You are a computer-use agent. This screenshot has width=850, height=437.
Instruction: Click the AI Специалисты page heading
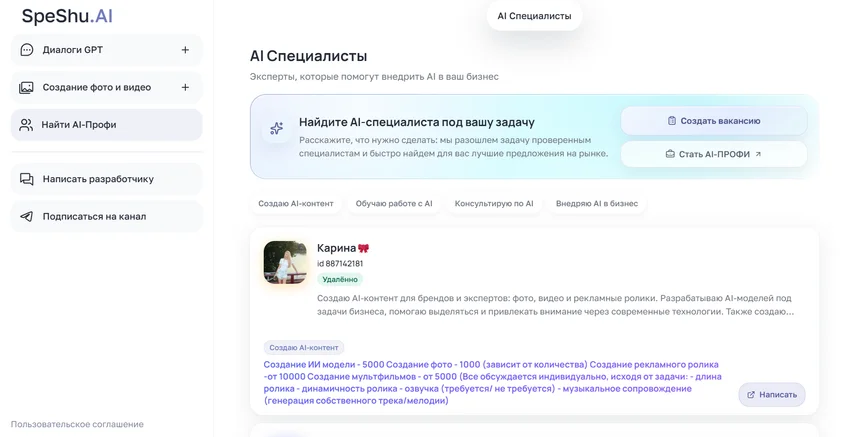308,56
